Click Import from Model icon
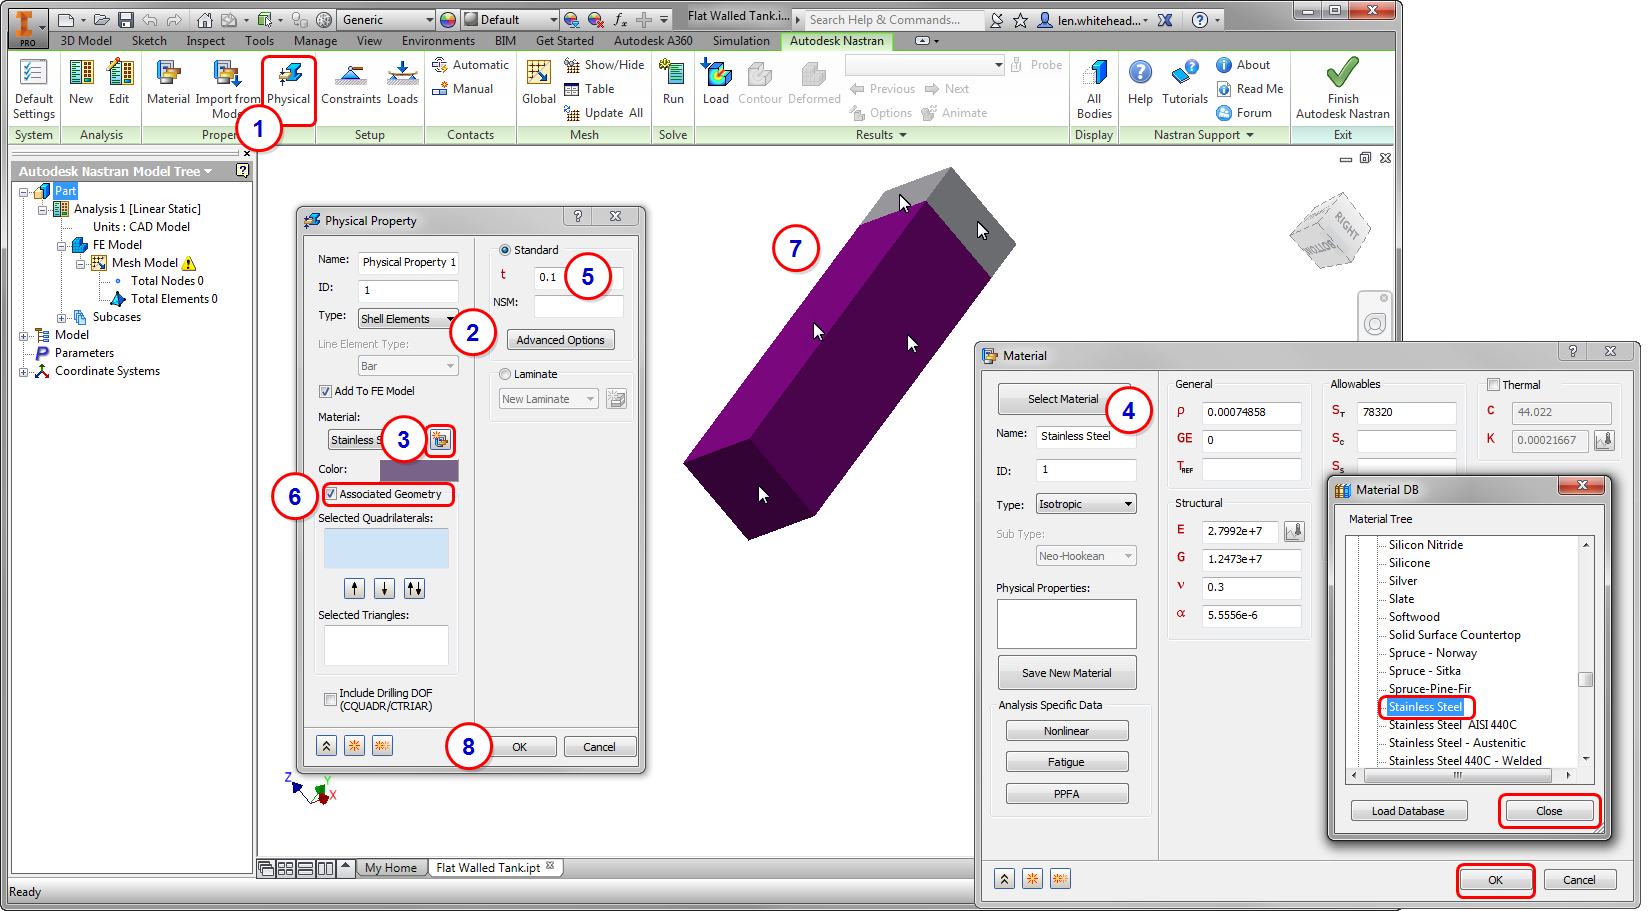The width and height of the screenshot is (1651, 911). pos(227,75)
